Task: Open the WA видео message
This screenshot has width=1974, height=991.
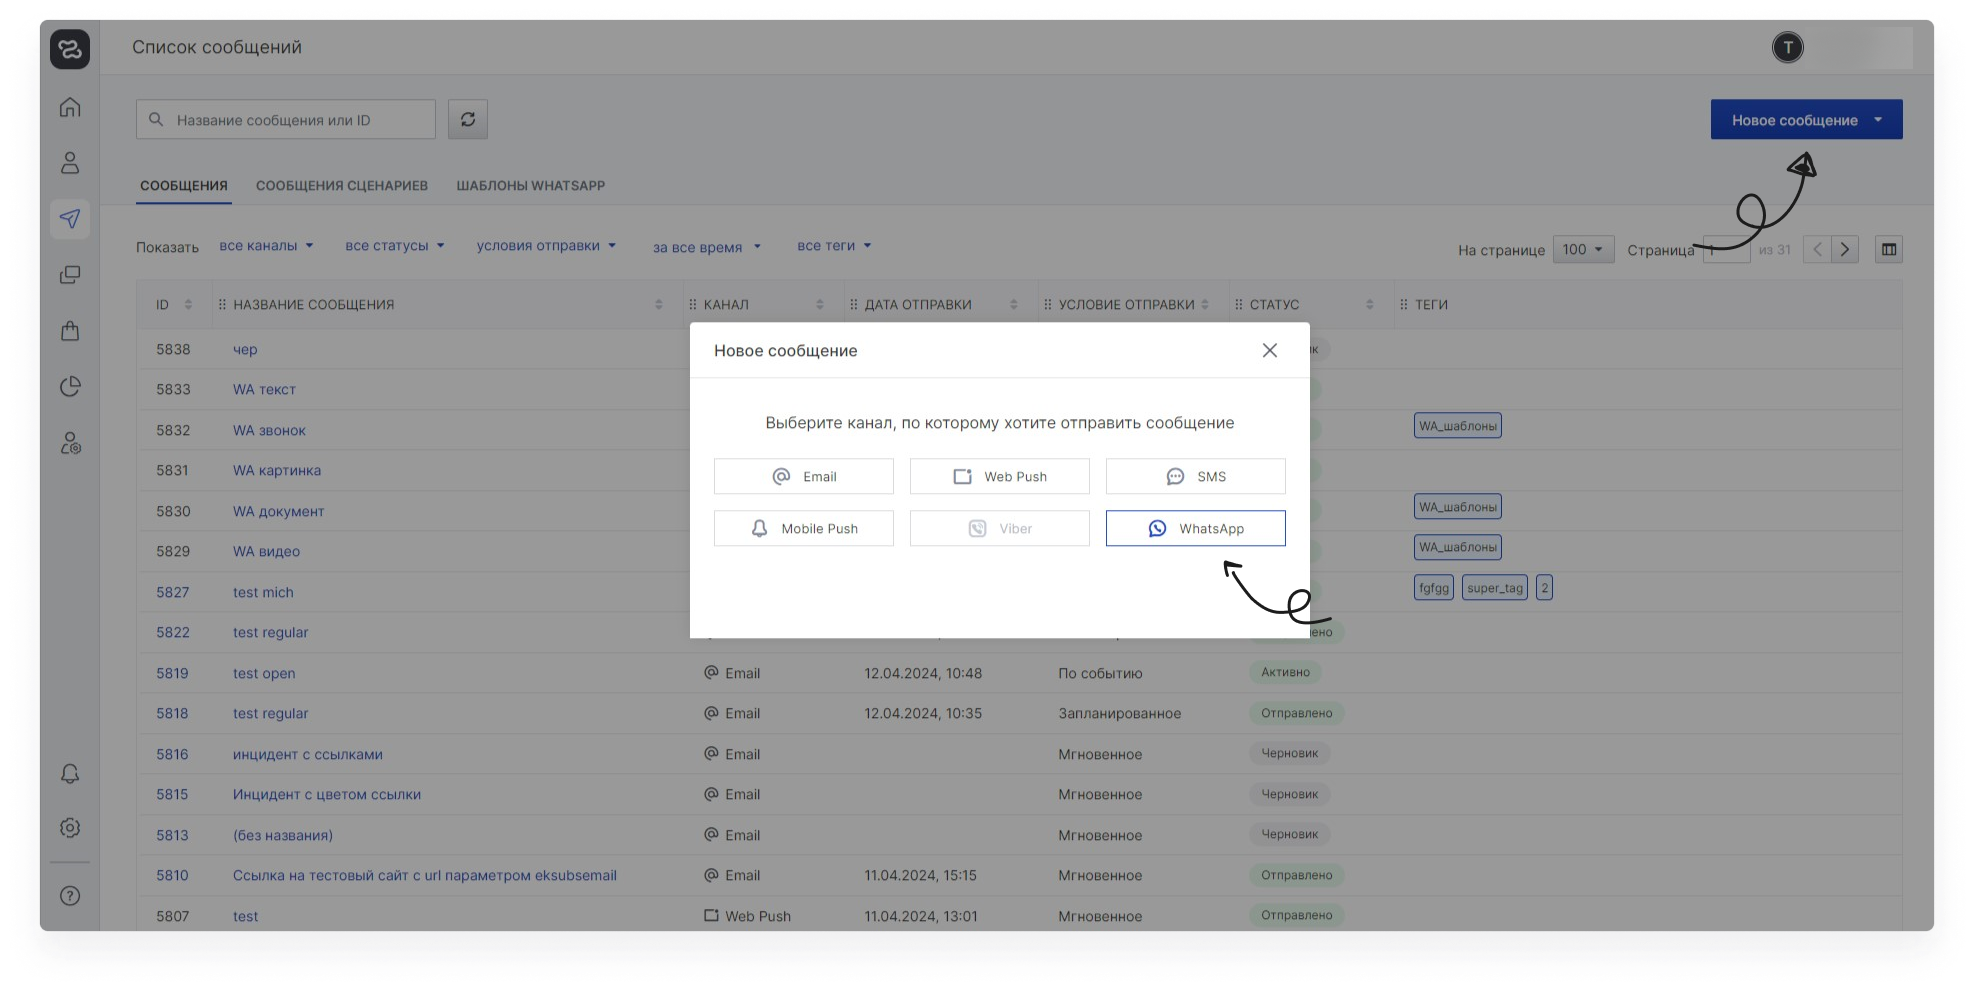Action: coord(266,551)
